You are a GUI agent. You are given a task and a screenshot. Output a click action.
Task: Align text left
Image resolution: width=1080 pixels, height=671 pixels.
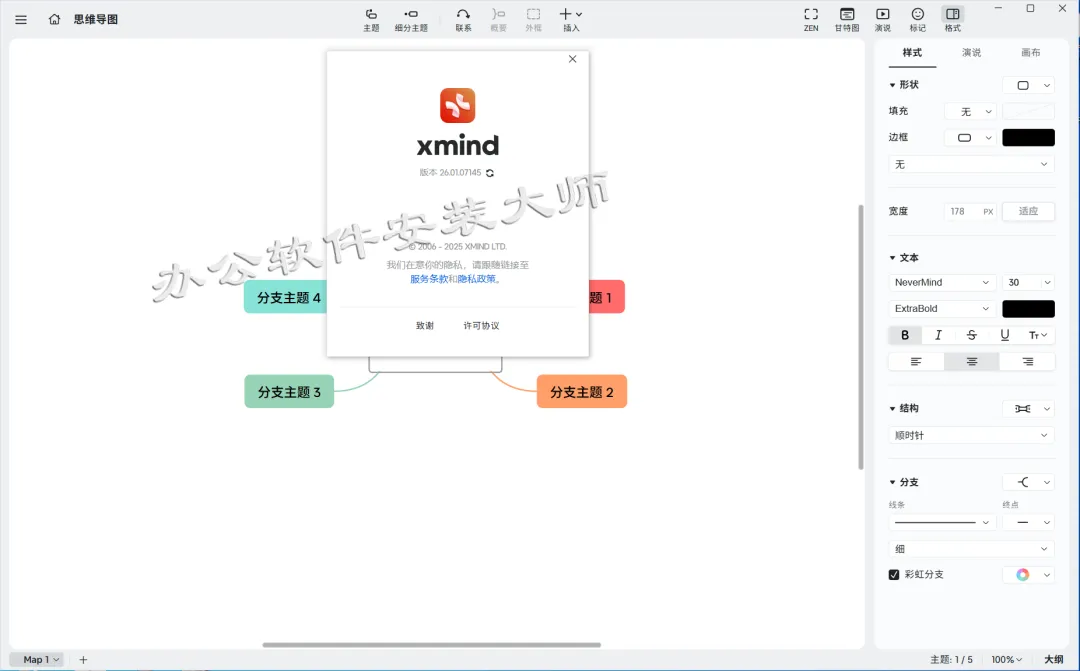916,362
